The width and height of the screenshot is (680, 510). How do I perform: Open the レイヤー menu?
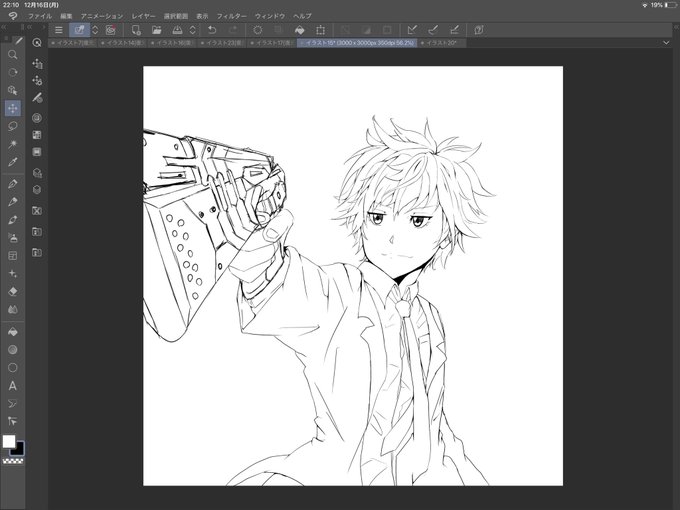144,16
